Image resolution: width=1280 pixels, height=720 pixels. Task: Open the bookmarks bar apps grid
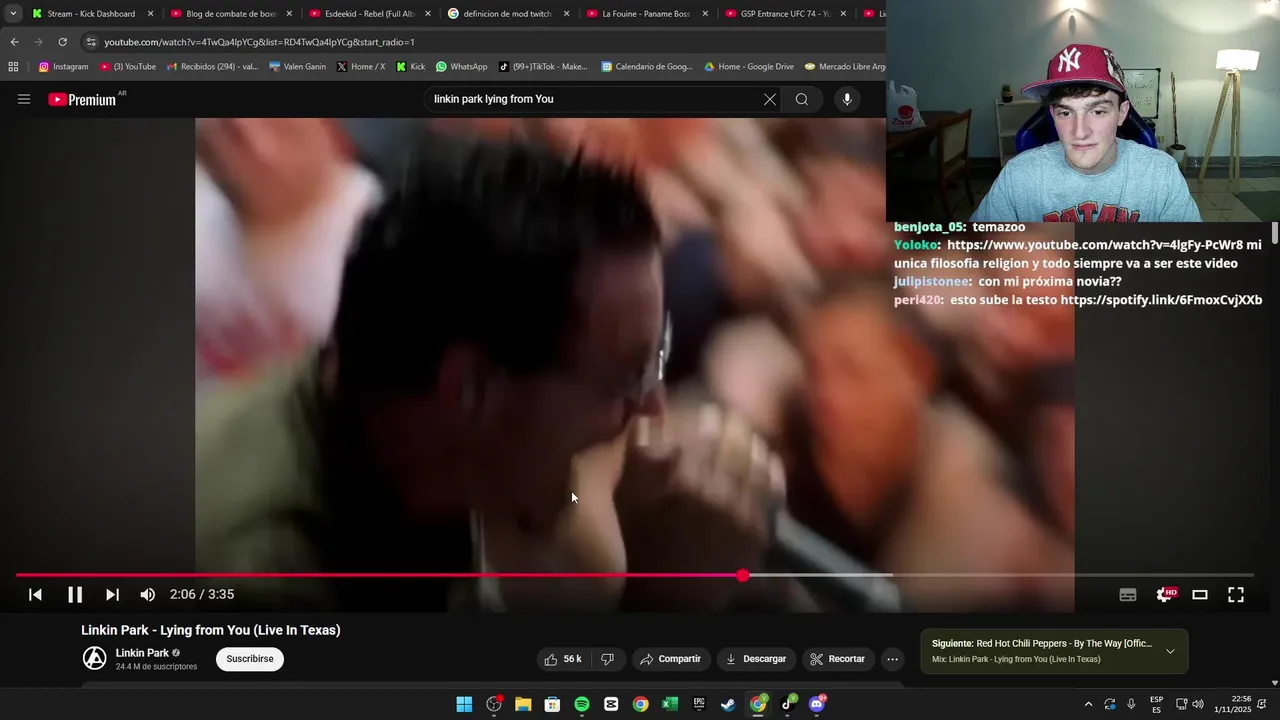(13, 67)
